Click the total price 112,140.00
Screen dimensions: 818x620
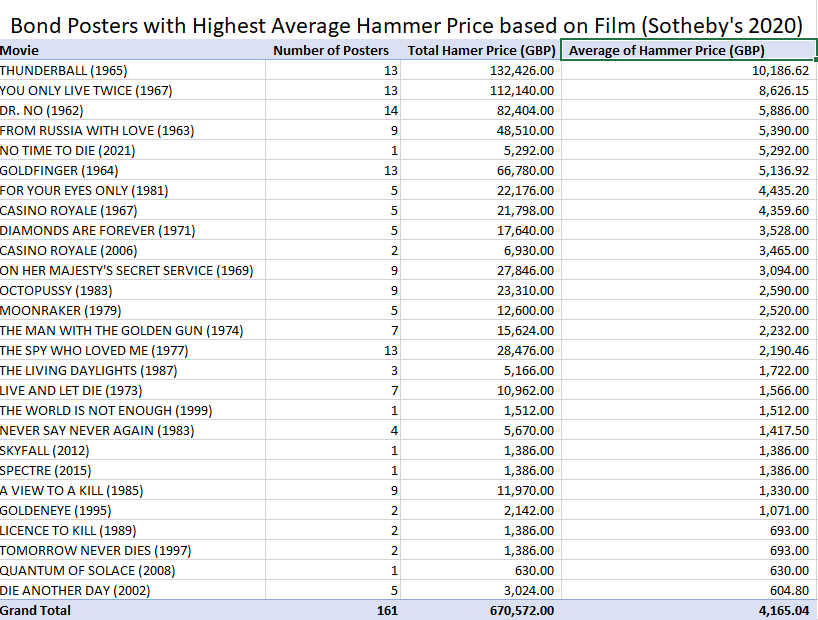522,90
